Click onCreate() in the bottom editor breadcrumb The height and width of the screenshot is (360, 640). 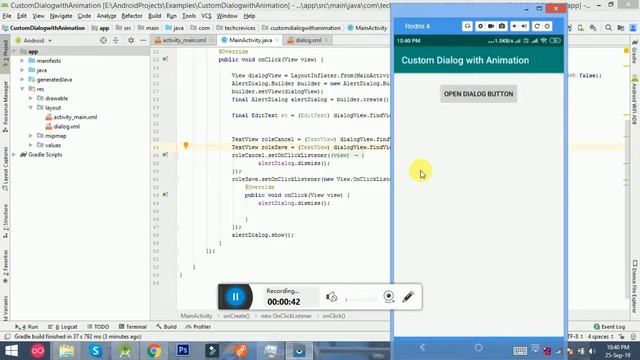(x=236, y=316)
